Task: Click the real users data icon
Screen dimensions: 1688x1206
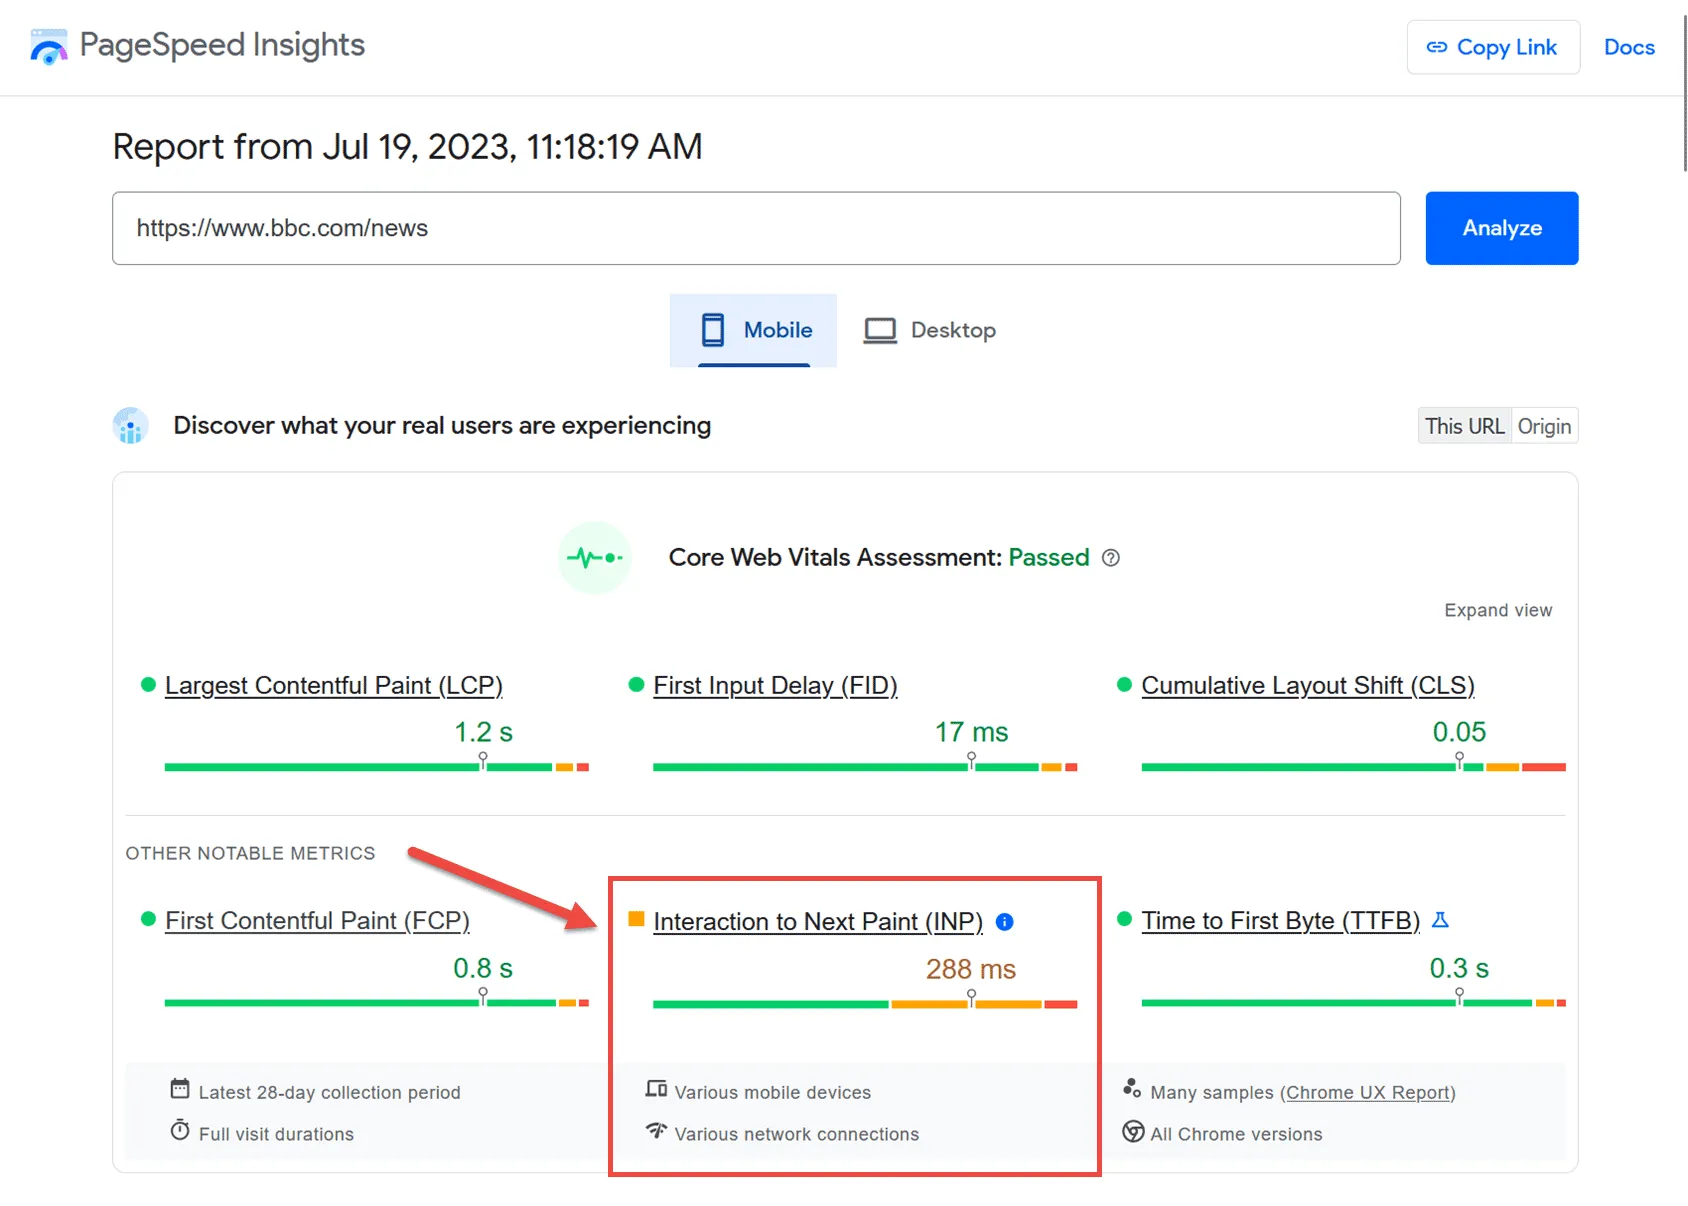Action: [130, 426]
